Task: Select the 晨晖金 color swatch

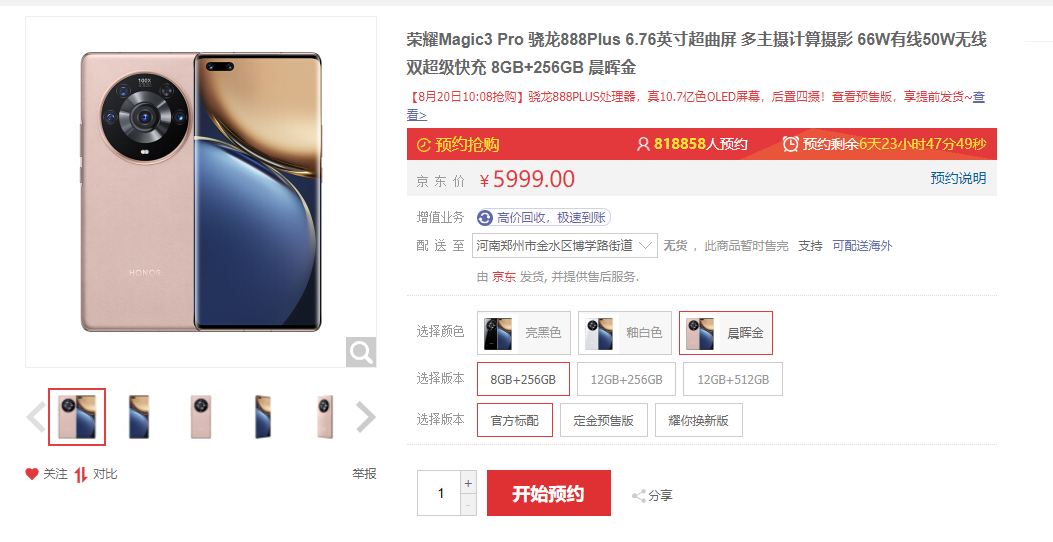Action: [726, 333]
